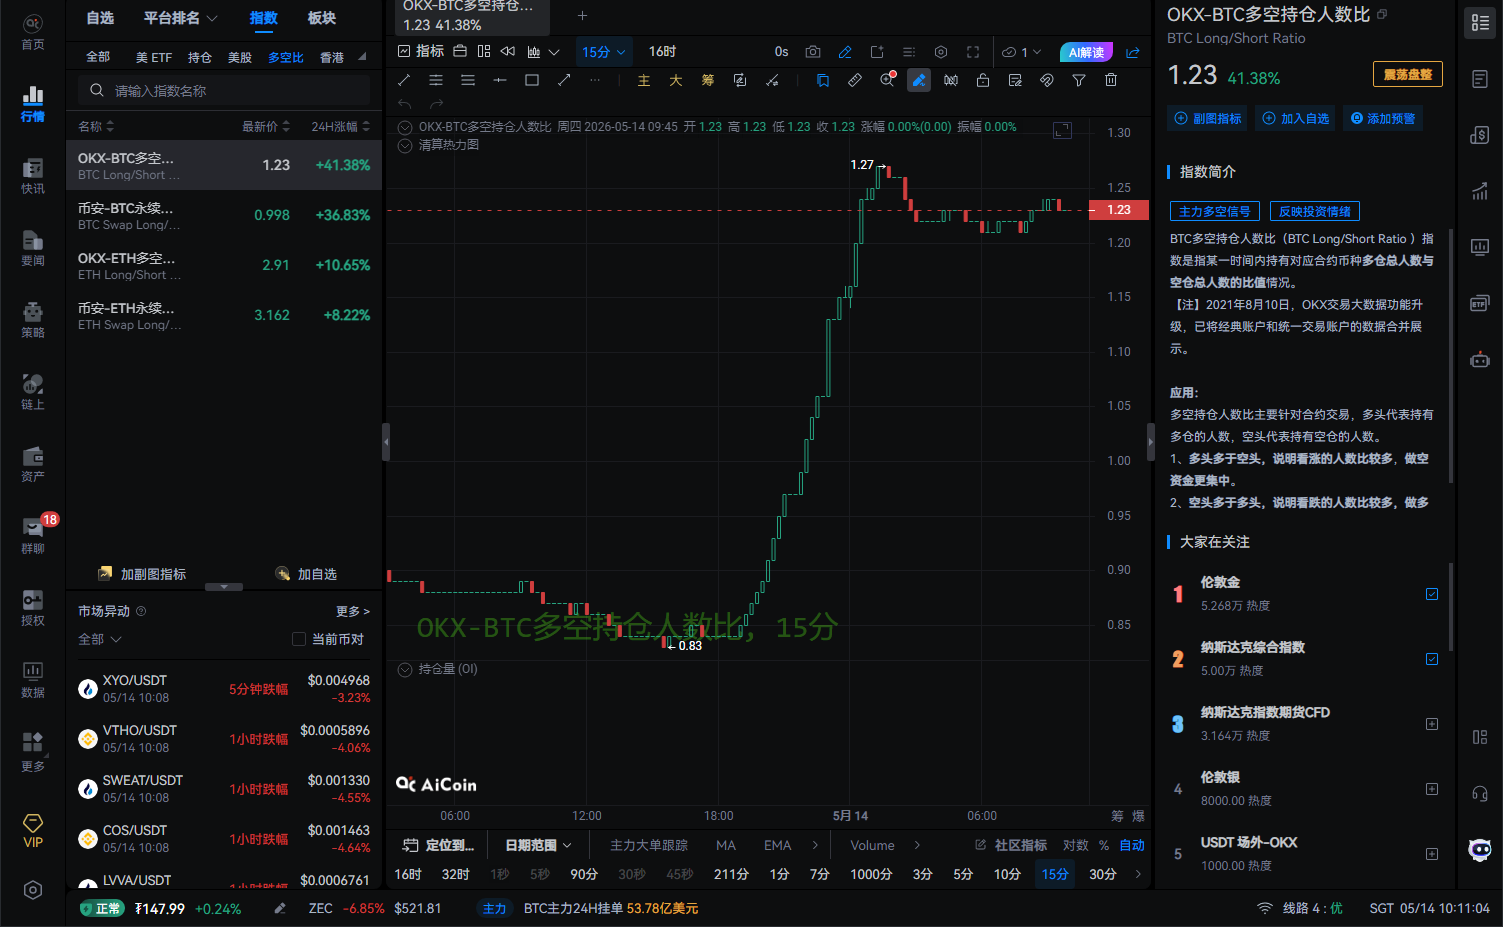Open the bookmark drawing-template icon

823,80
